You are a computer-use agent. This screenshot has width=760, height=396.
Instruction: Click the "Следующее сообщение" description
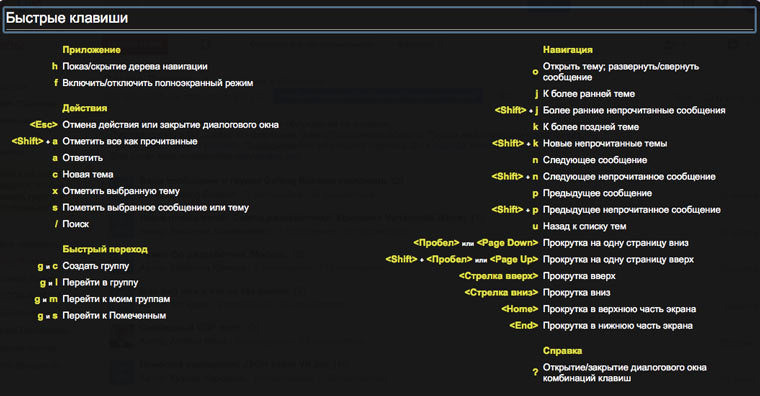[x=595, y=160]
